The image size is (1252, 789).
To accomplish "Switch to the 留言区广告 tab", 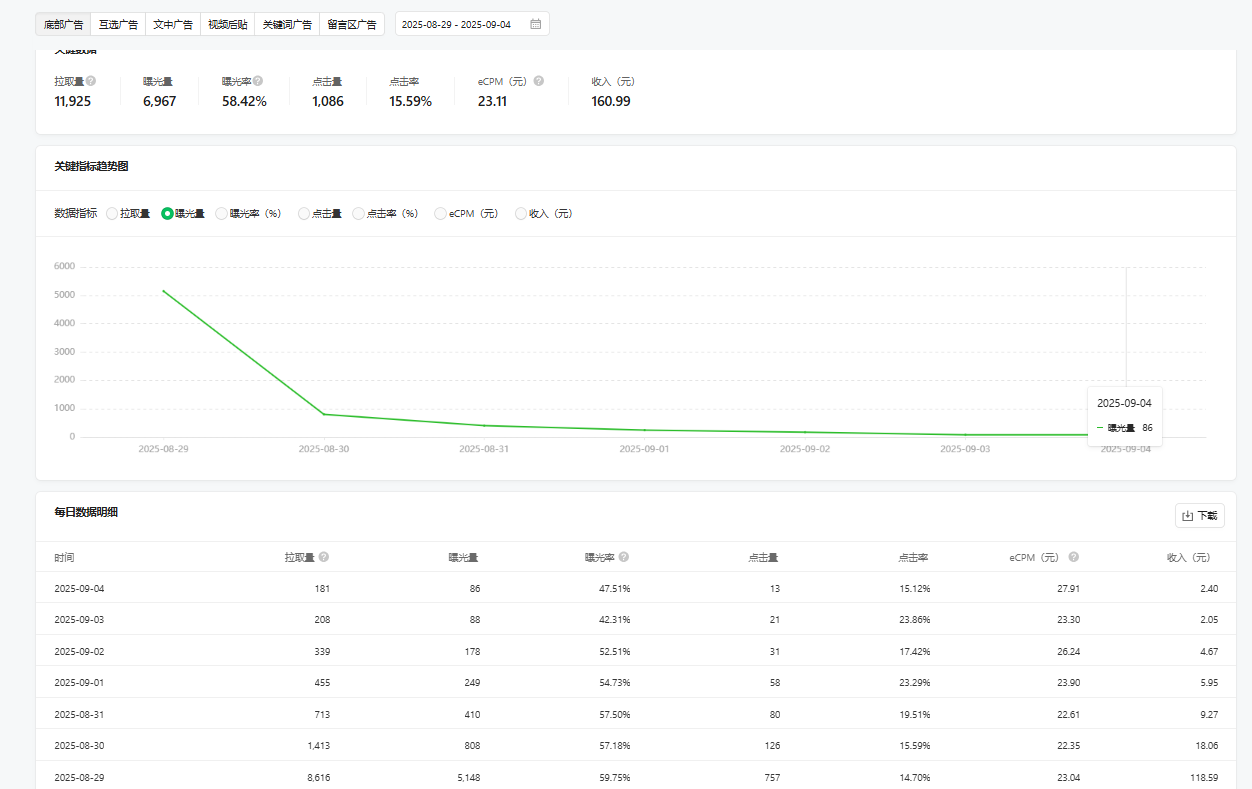I will pyautogui.click(x=352, y=24).
